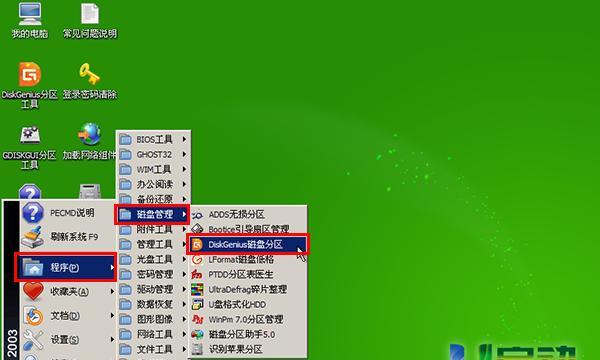The image size is (600, 360).
Task: Expand 收藏夹(A) submenu arrow
Action: pos(112,292)
